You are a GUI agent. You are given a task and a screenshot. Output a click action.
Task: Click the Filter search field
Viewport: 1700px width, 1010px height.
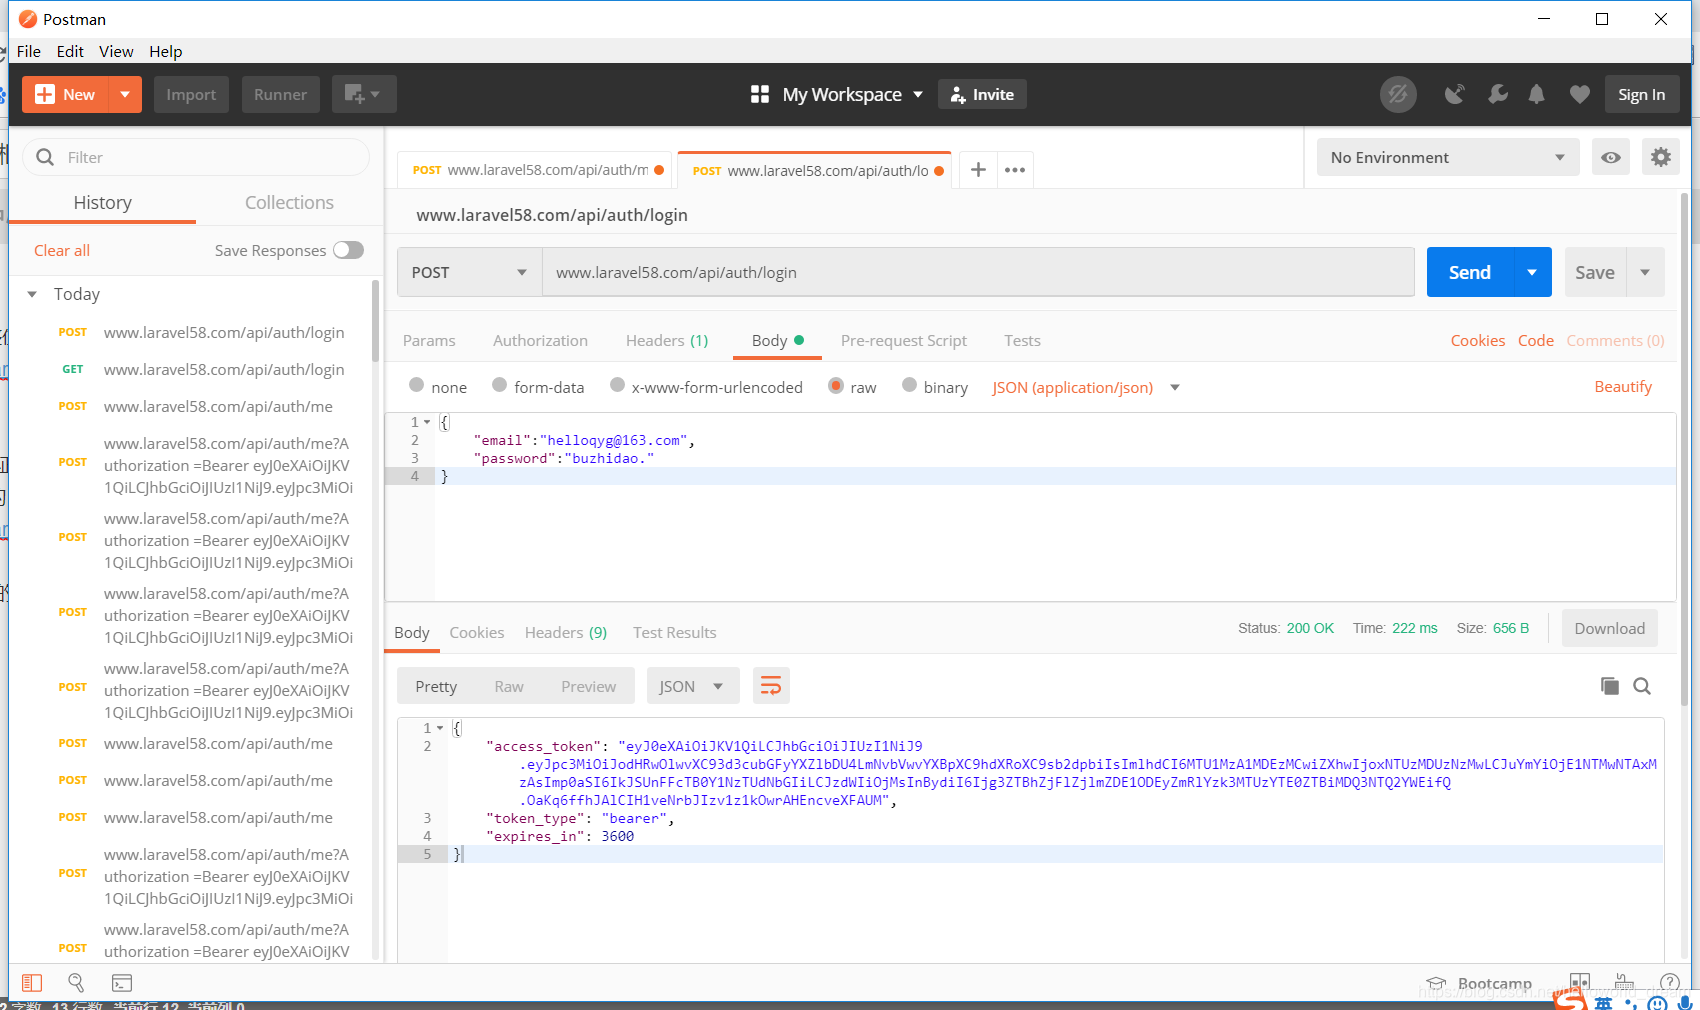[x=196, y=157]
